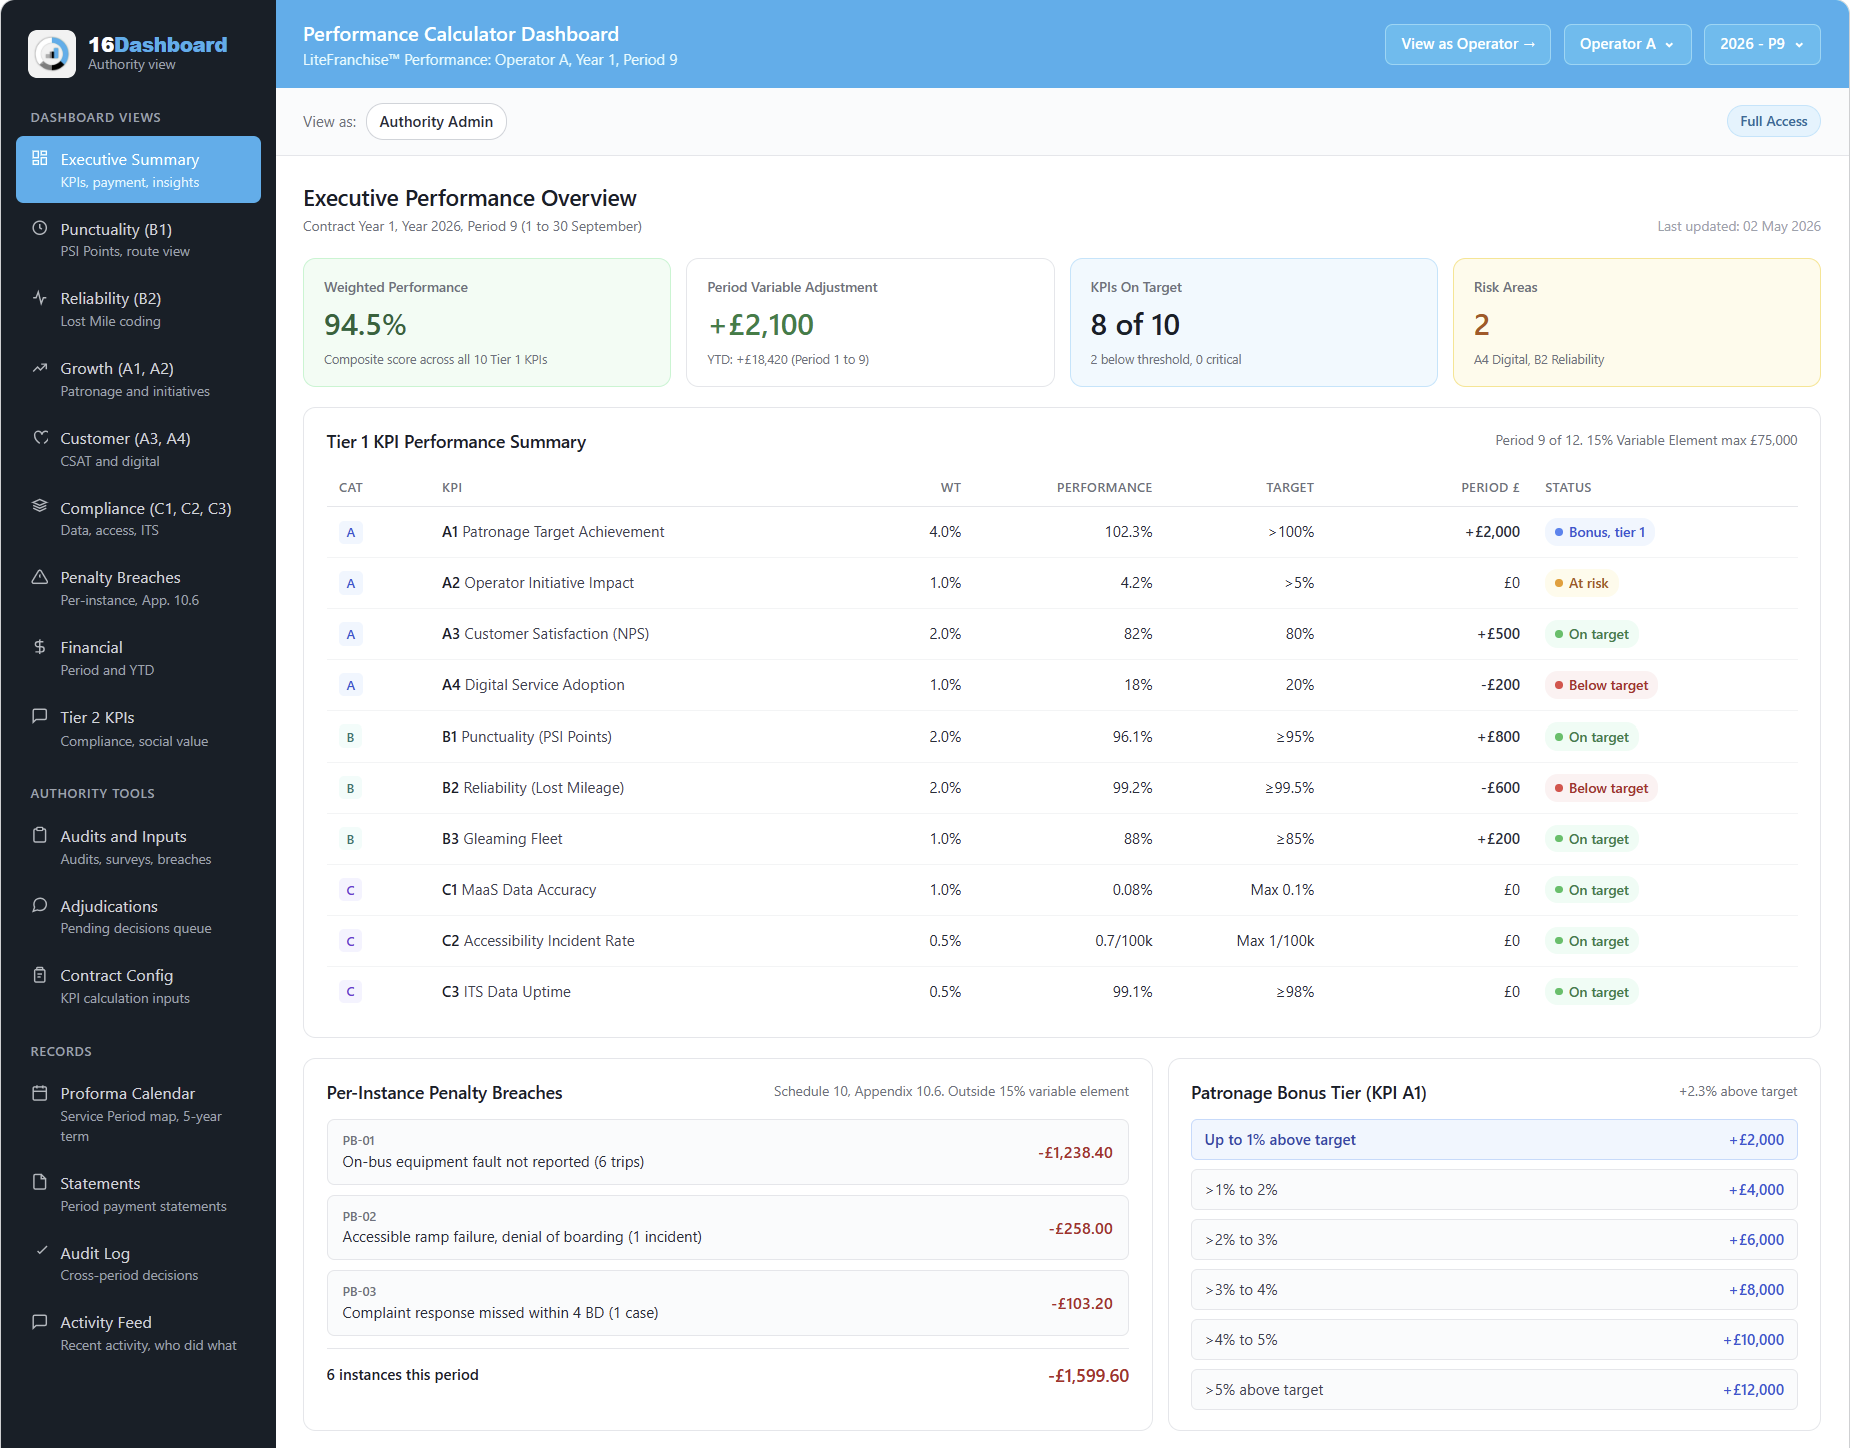The height and width of the screenshot is (1448, 1850).
Task: Click the >1% to 2% bonus tier
Action: [1494, 1190]
